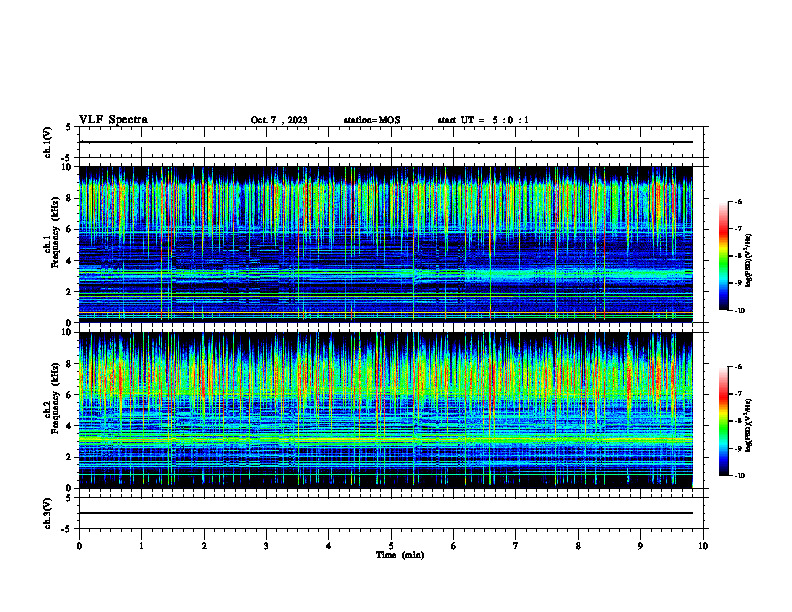Click ch.1 frequency axis tick "8"
Image resolution: width=792 pixels, height=612 pixels.
pyautogui.click(x=70, y=198)
